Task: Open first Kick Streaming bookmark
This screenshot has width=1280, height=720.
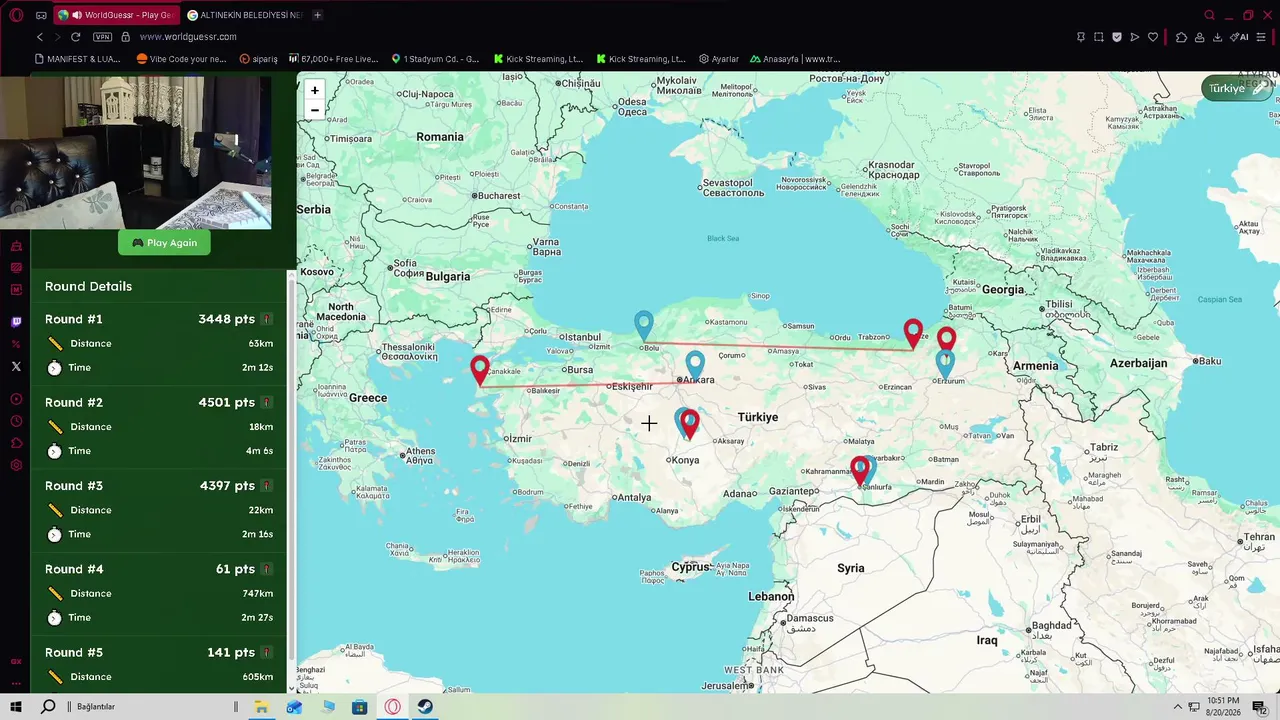Action: [x=537, y=59]
